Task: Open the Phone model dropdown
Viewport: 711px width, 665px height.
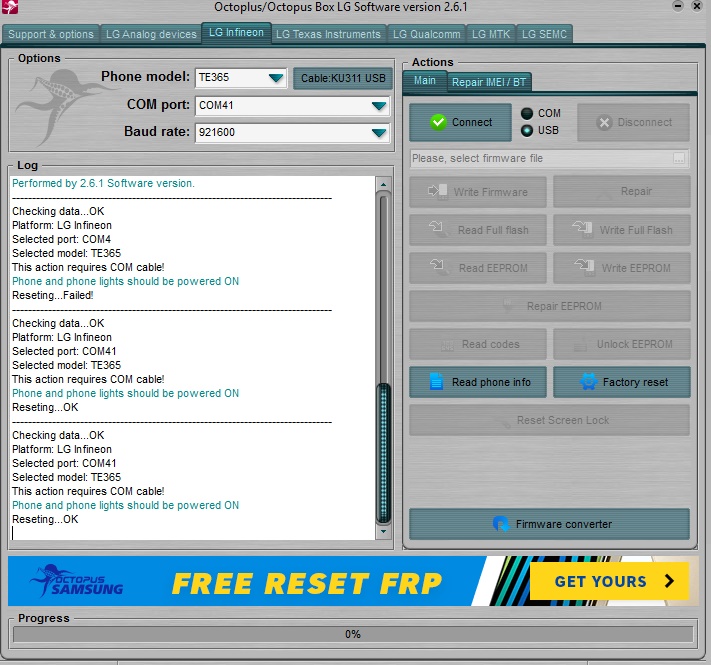Action: pos(275,78)
